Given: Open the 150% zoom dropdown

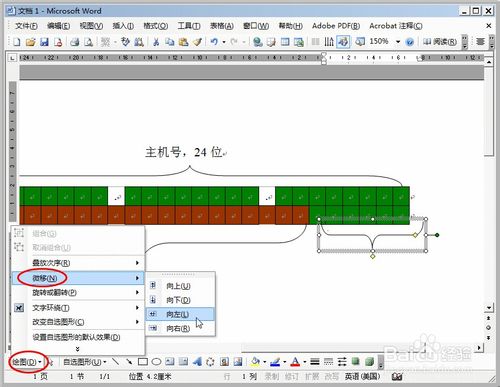Looking at the screenshot, I should point(398,42).
